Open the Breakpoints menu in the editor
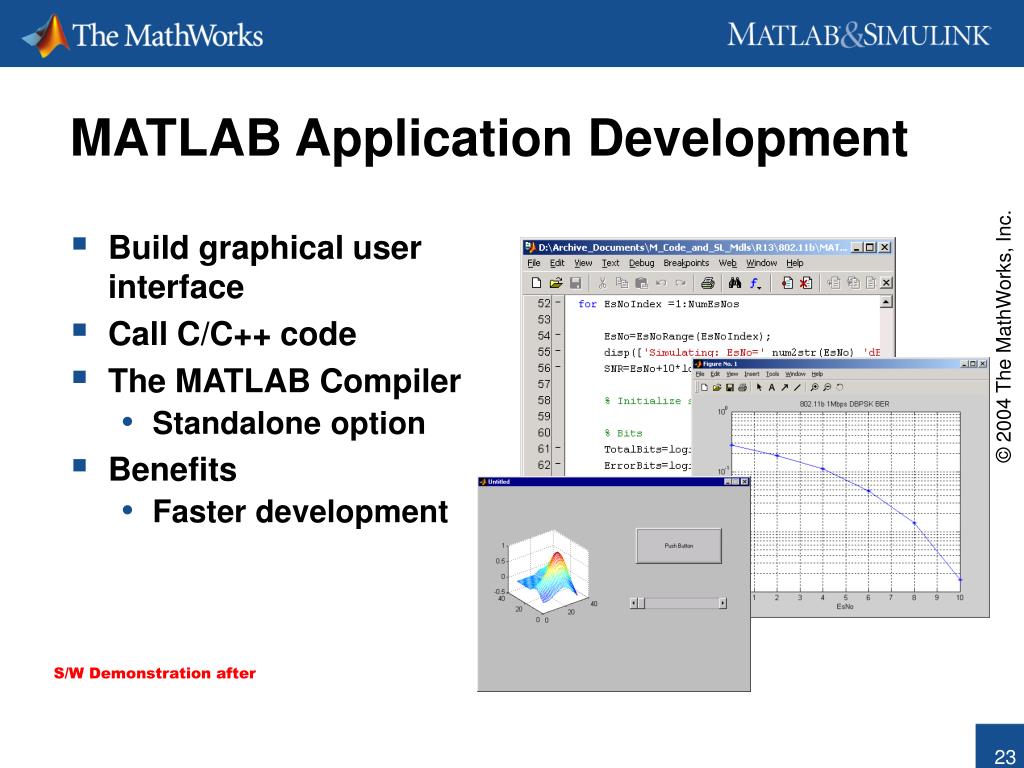 686,263
